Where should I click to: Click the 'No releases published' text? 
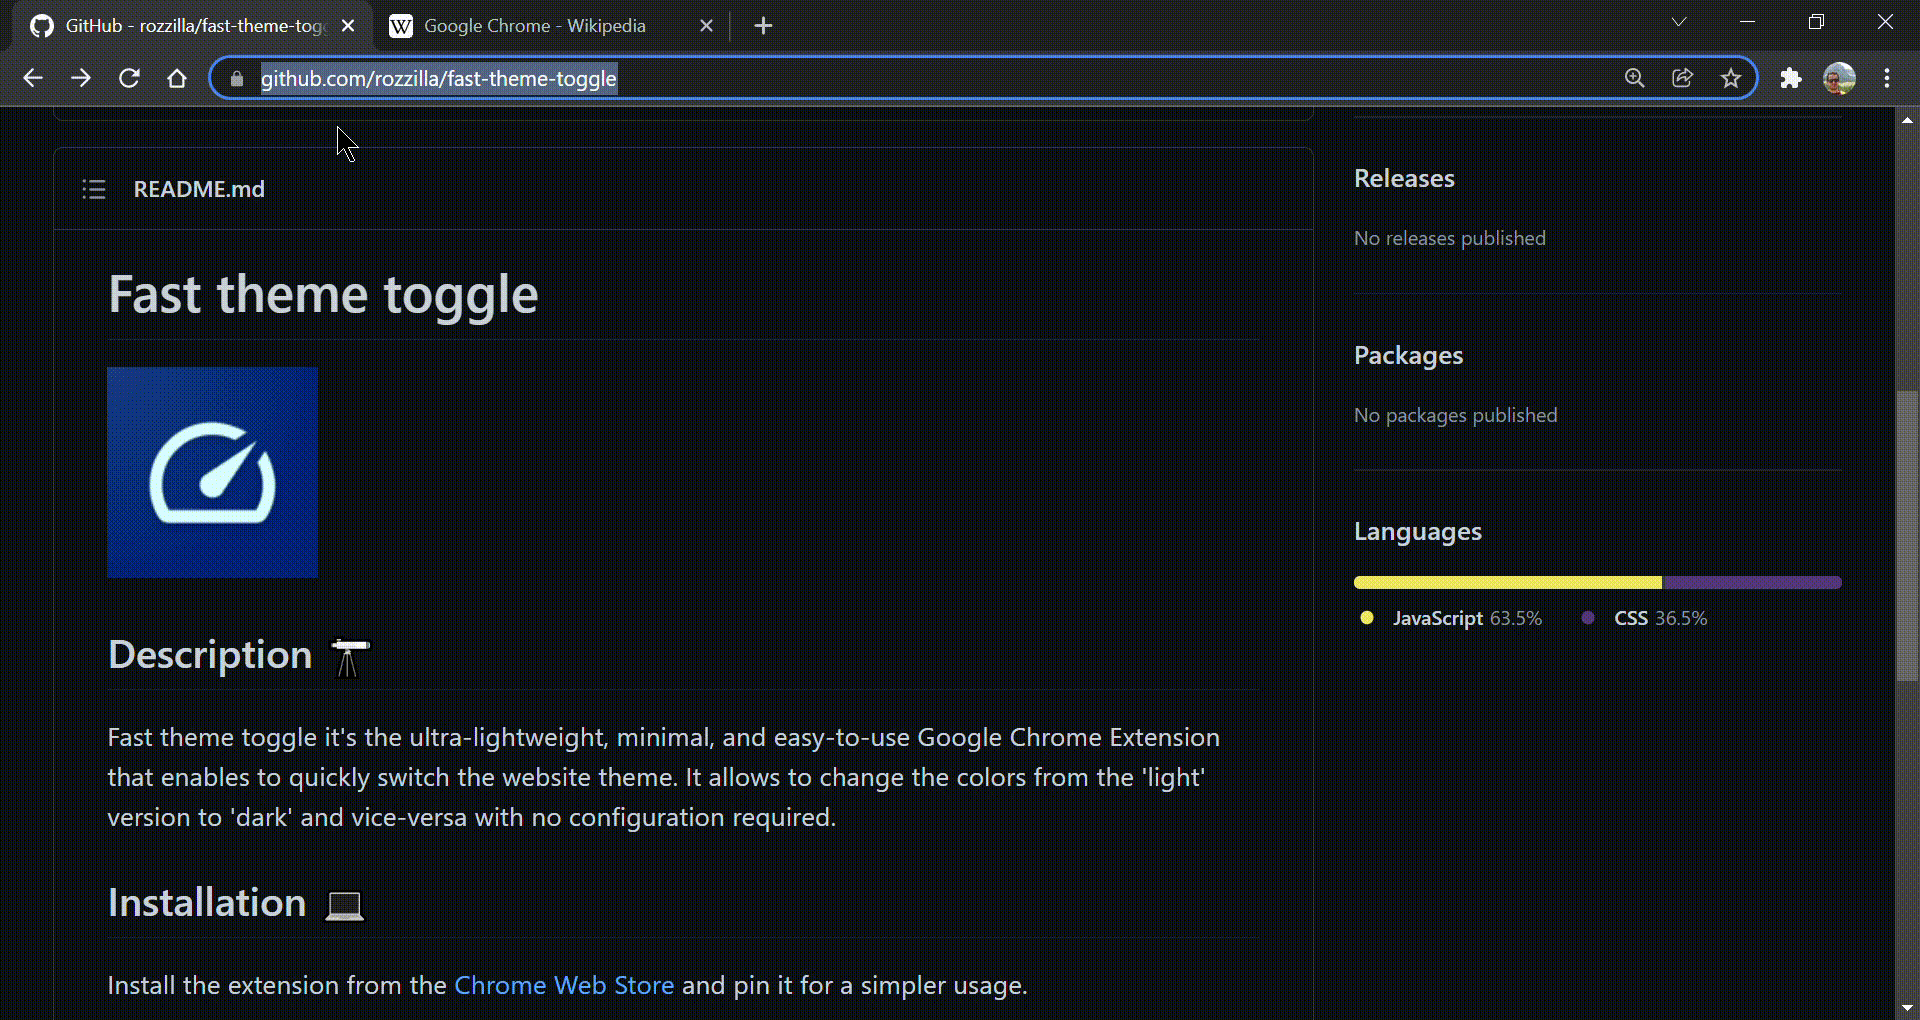coord(1450,238)
